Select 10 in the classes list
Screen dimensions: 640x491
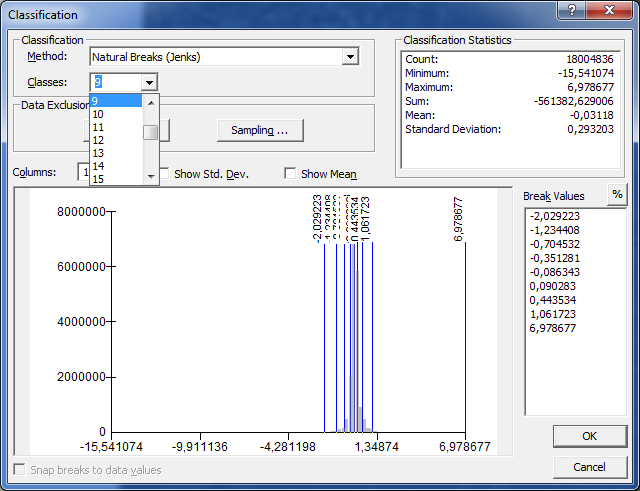(x=116, y=114)
